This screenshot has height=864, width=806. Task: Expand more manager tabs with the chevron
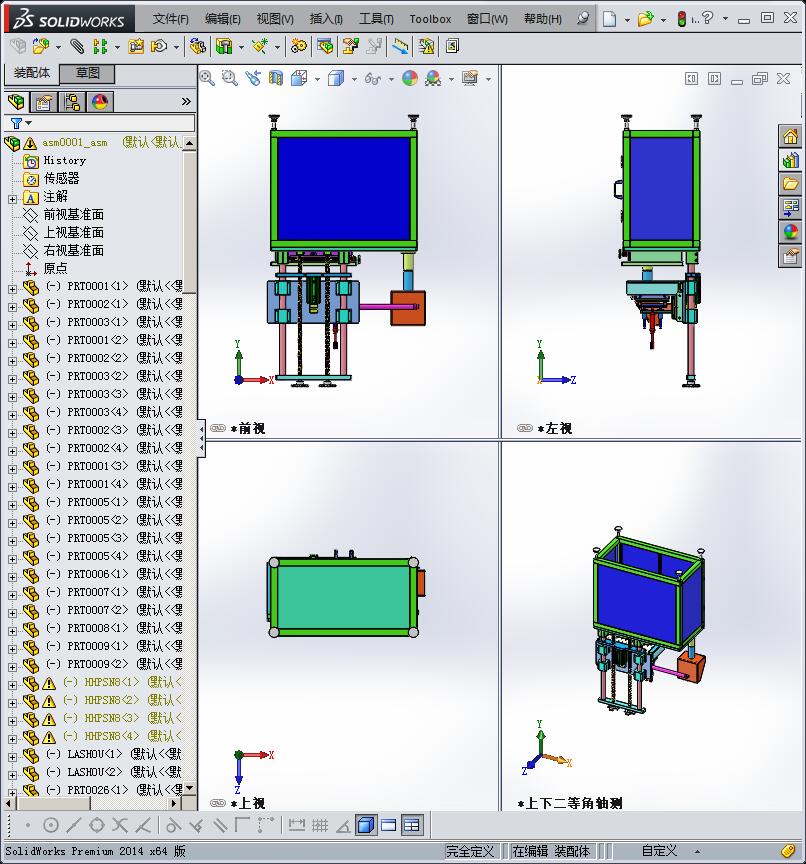coord(186,101)
